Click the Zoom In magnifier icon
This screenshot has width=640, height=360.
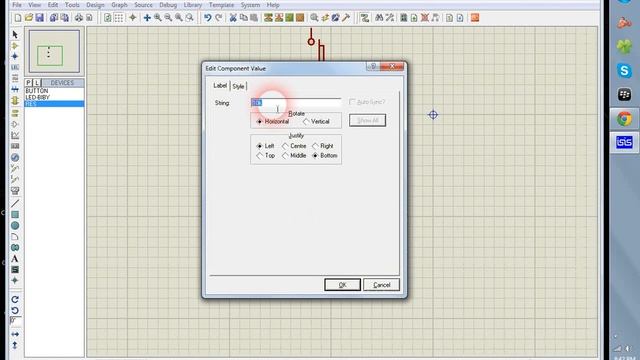coord(158,18)
